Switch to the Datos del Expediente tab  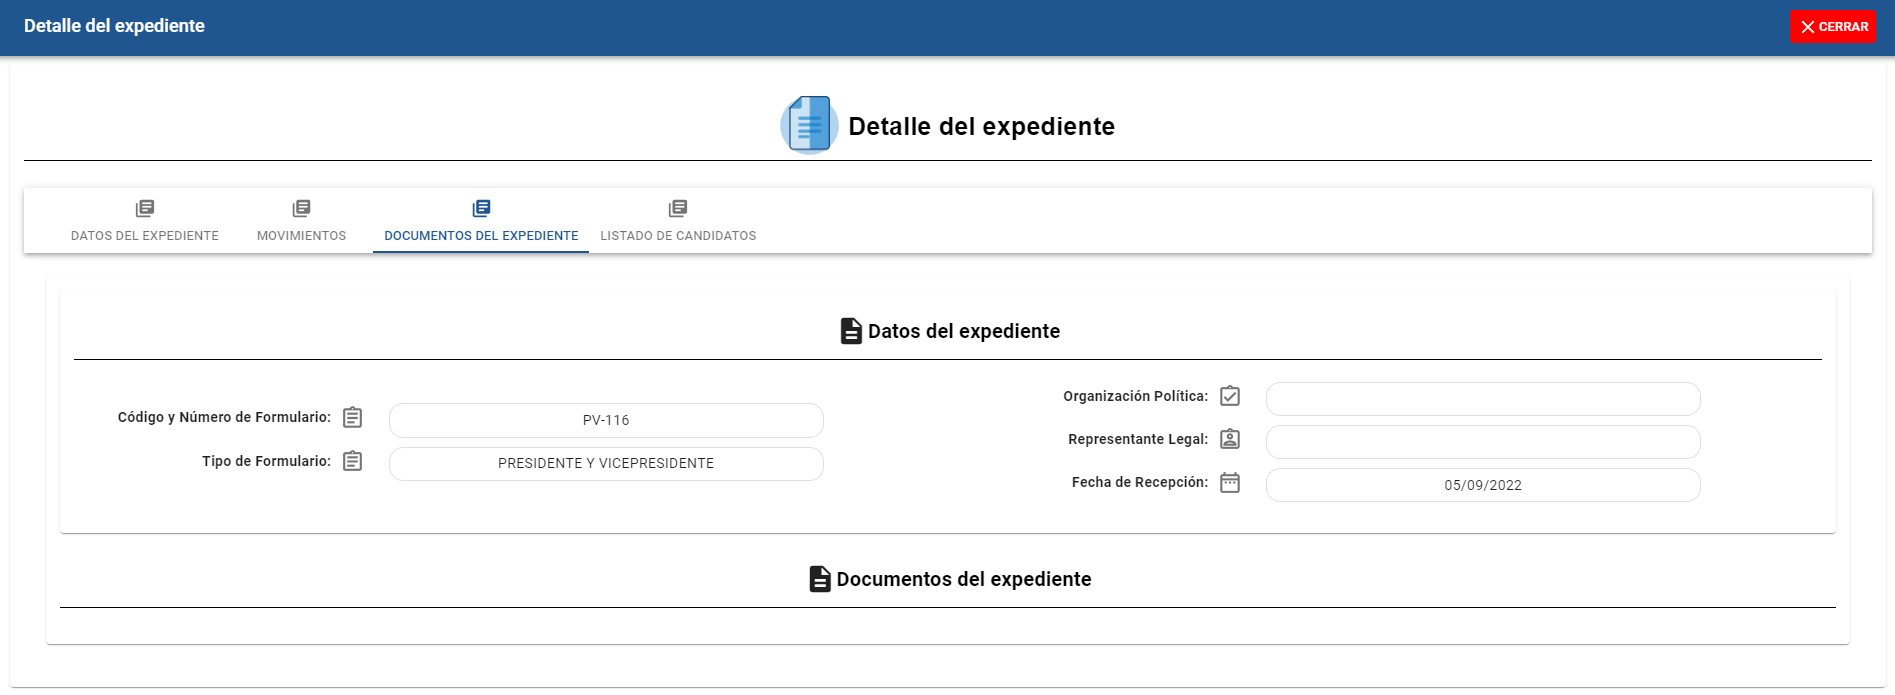tap(145, 221)
